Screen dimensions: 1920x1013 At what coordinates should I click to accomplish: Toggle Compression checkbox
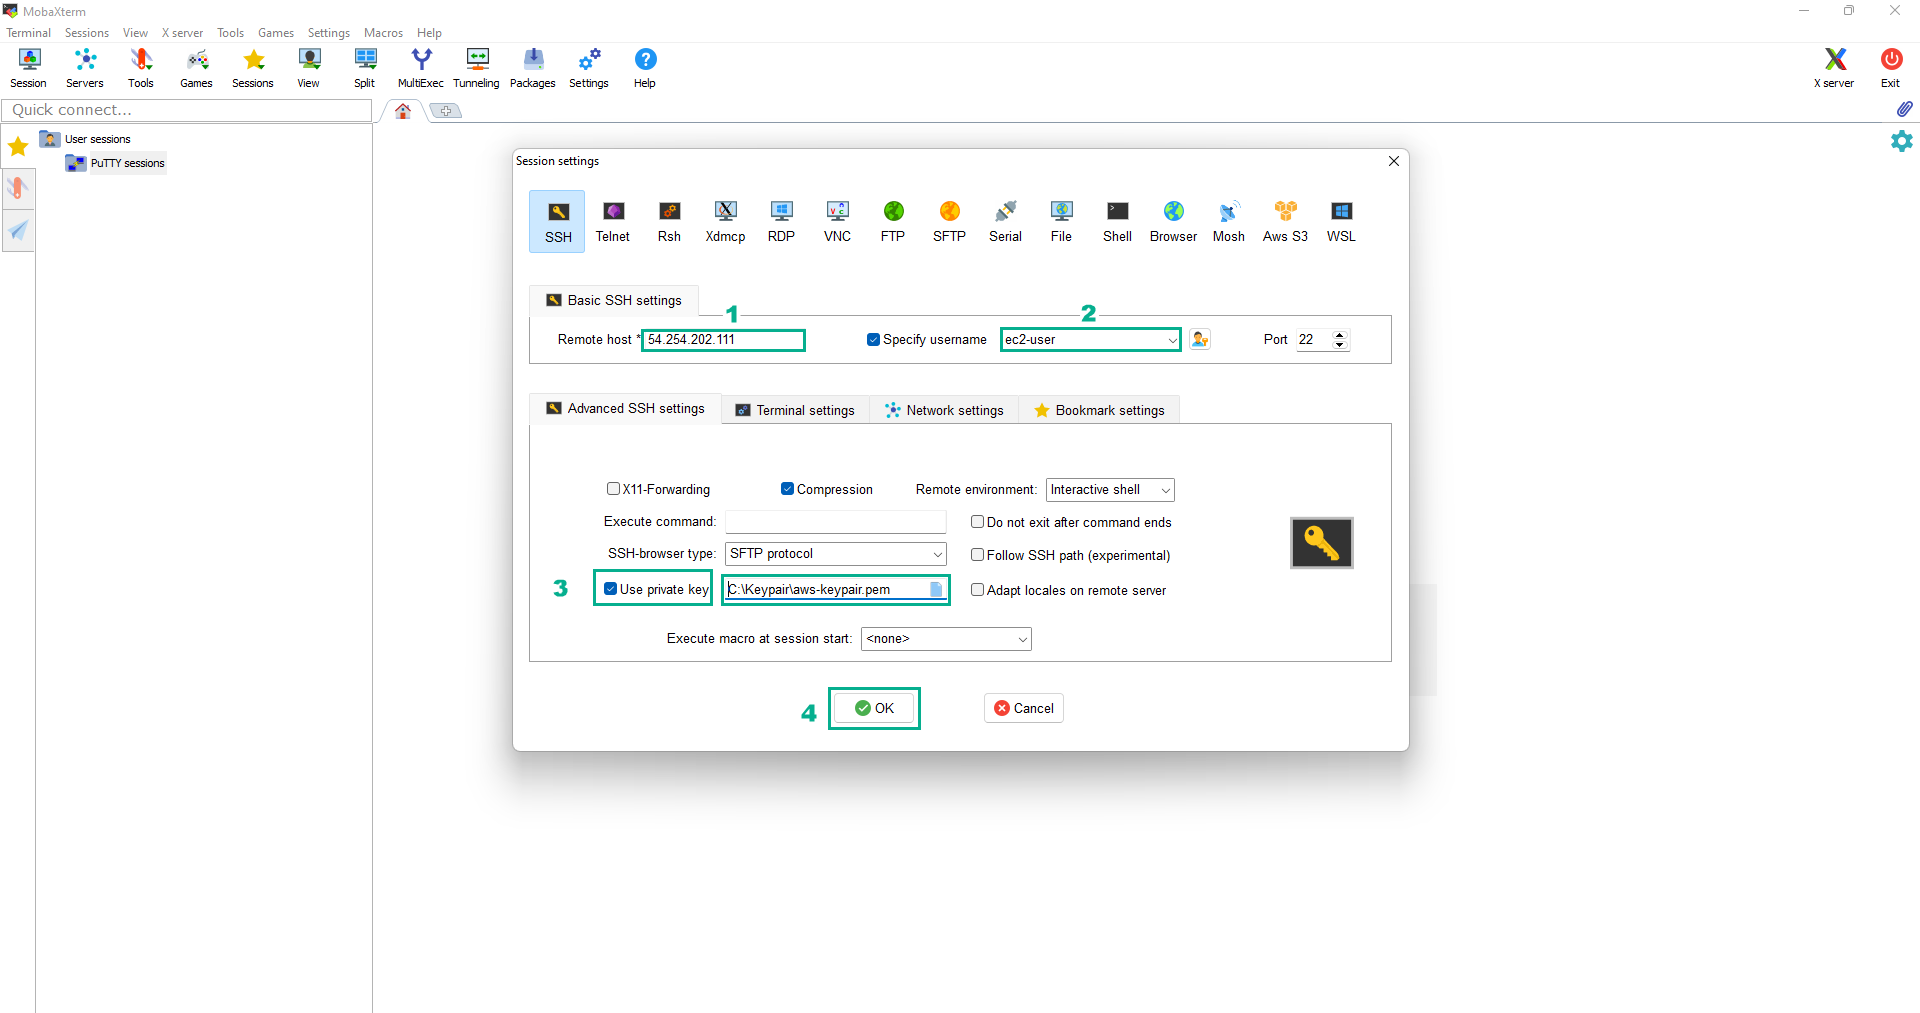tap(787, 489)
